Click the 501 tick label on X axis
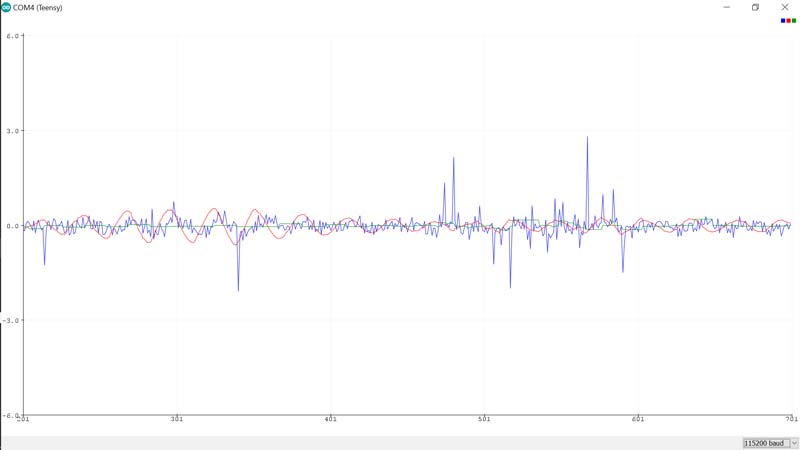800x450 pixels. 484,419
